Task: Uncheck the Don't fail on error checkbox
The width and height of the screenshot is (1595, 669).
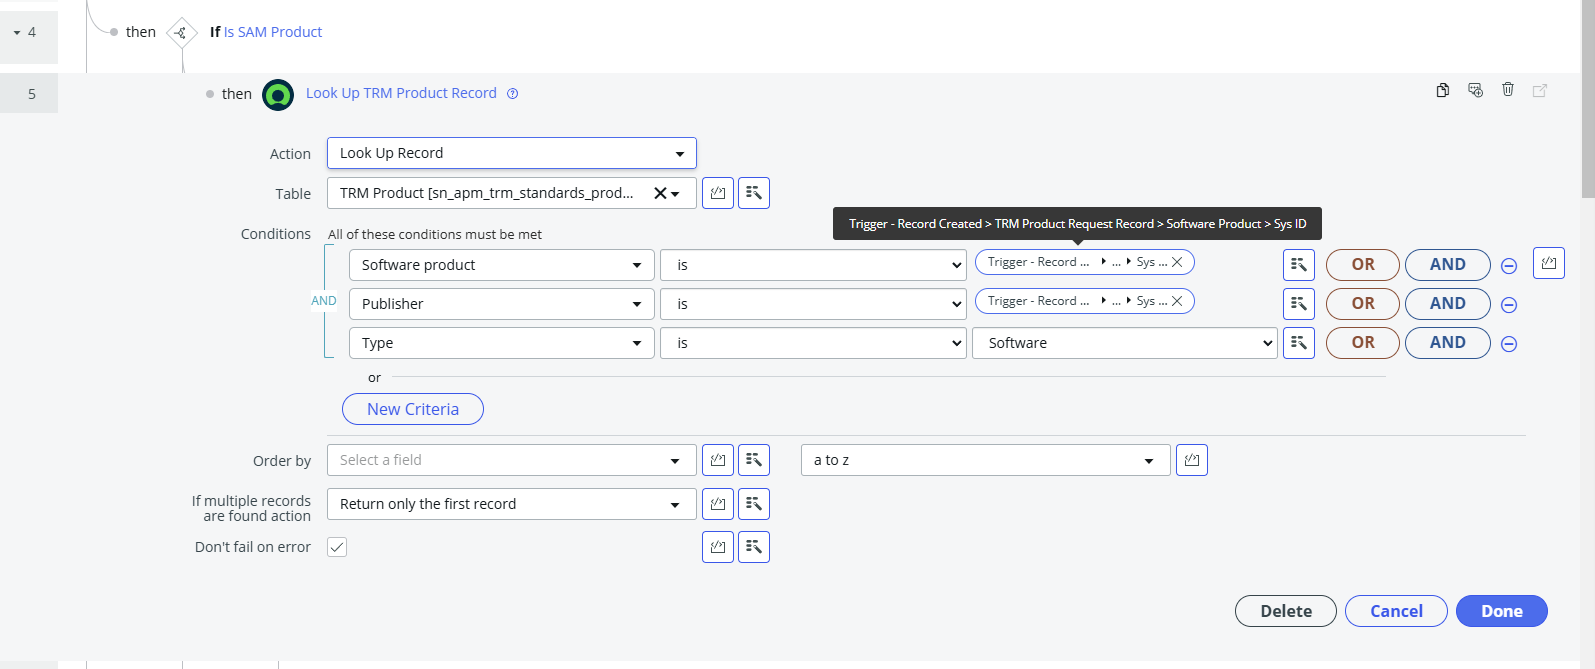Action: pyautogui.click(x=337, y=547)
